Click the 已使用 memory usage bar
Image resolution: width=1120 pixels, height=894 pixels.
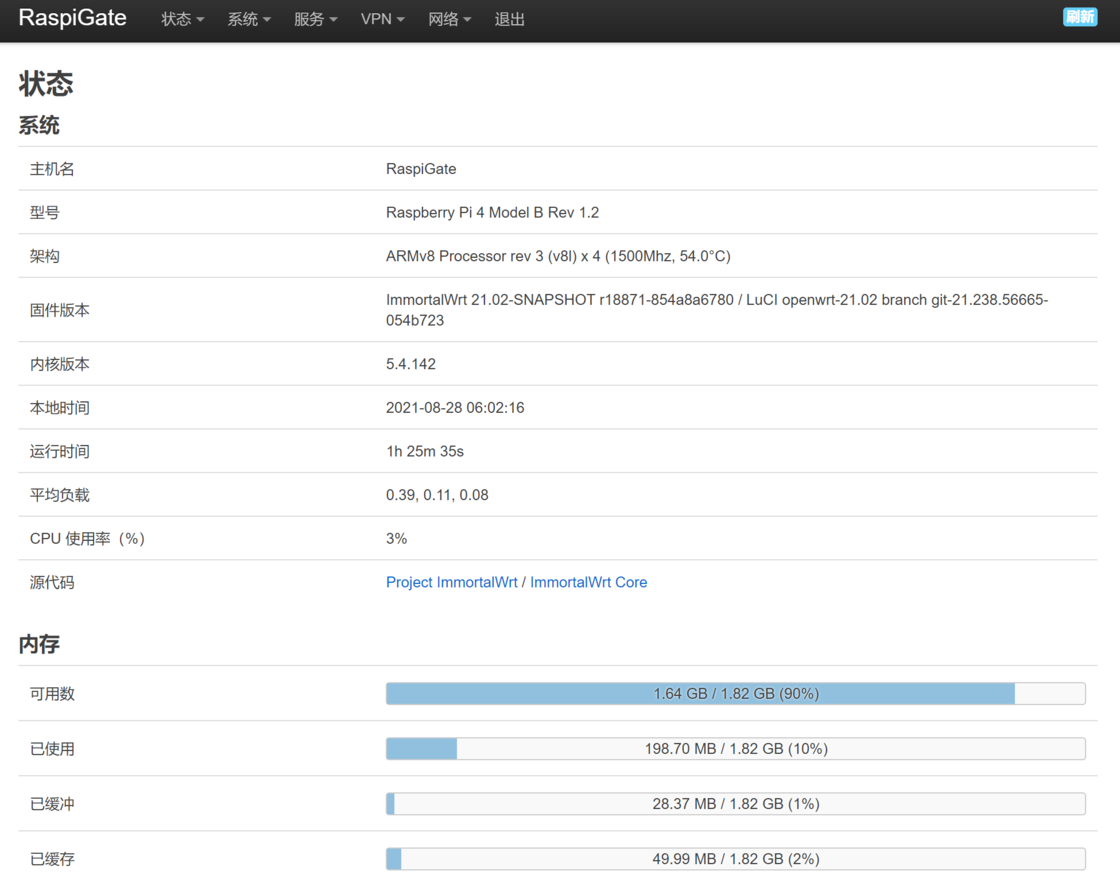(735, 748)
